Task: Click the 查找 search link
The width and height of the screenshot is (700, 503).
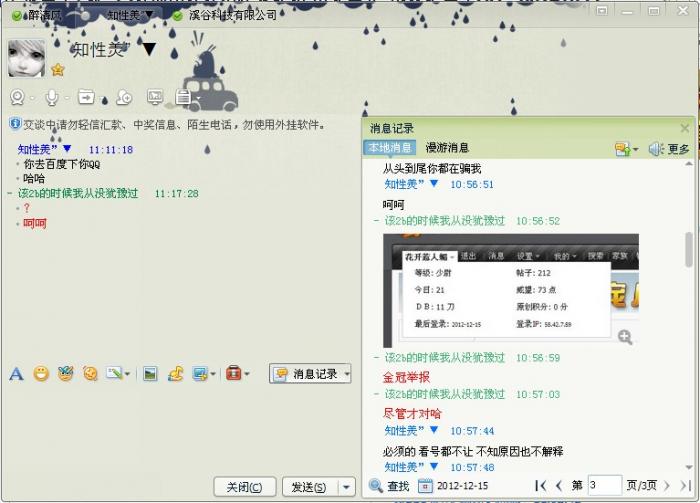Action: point(398,486)
